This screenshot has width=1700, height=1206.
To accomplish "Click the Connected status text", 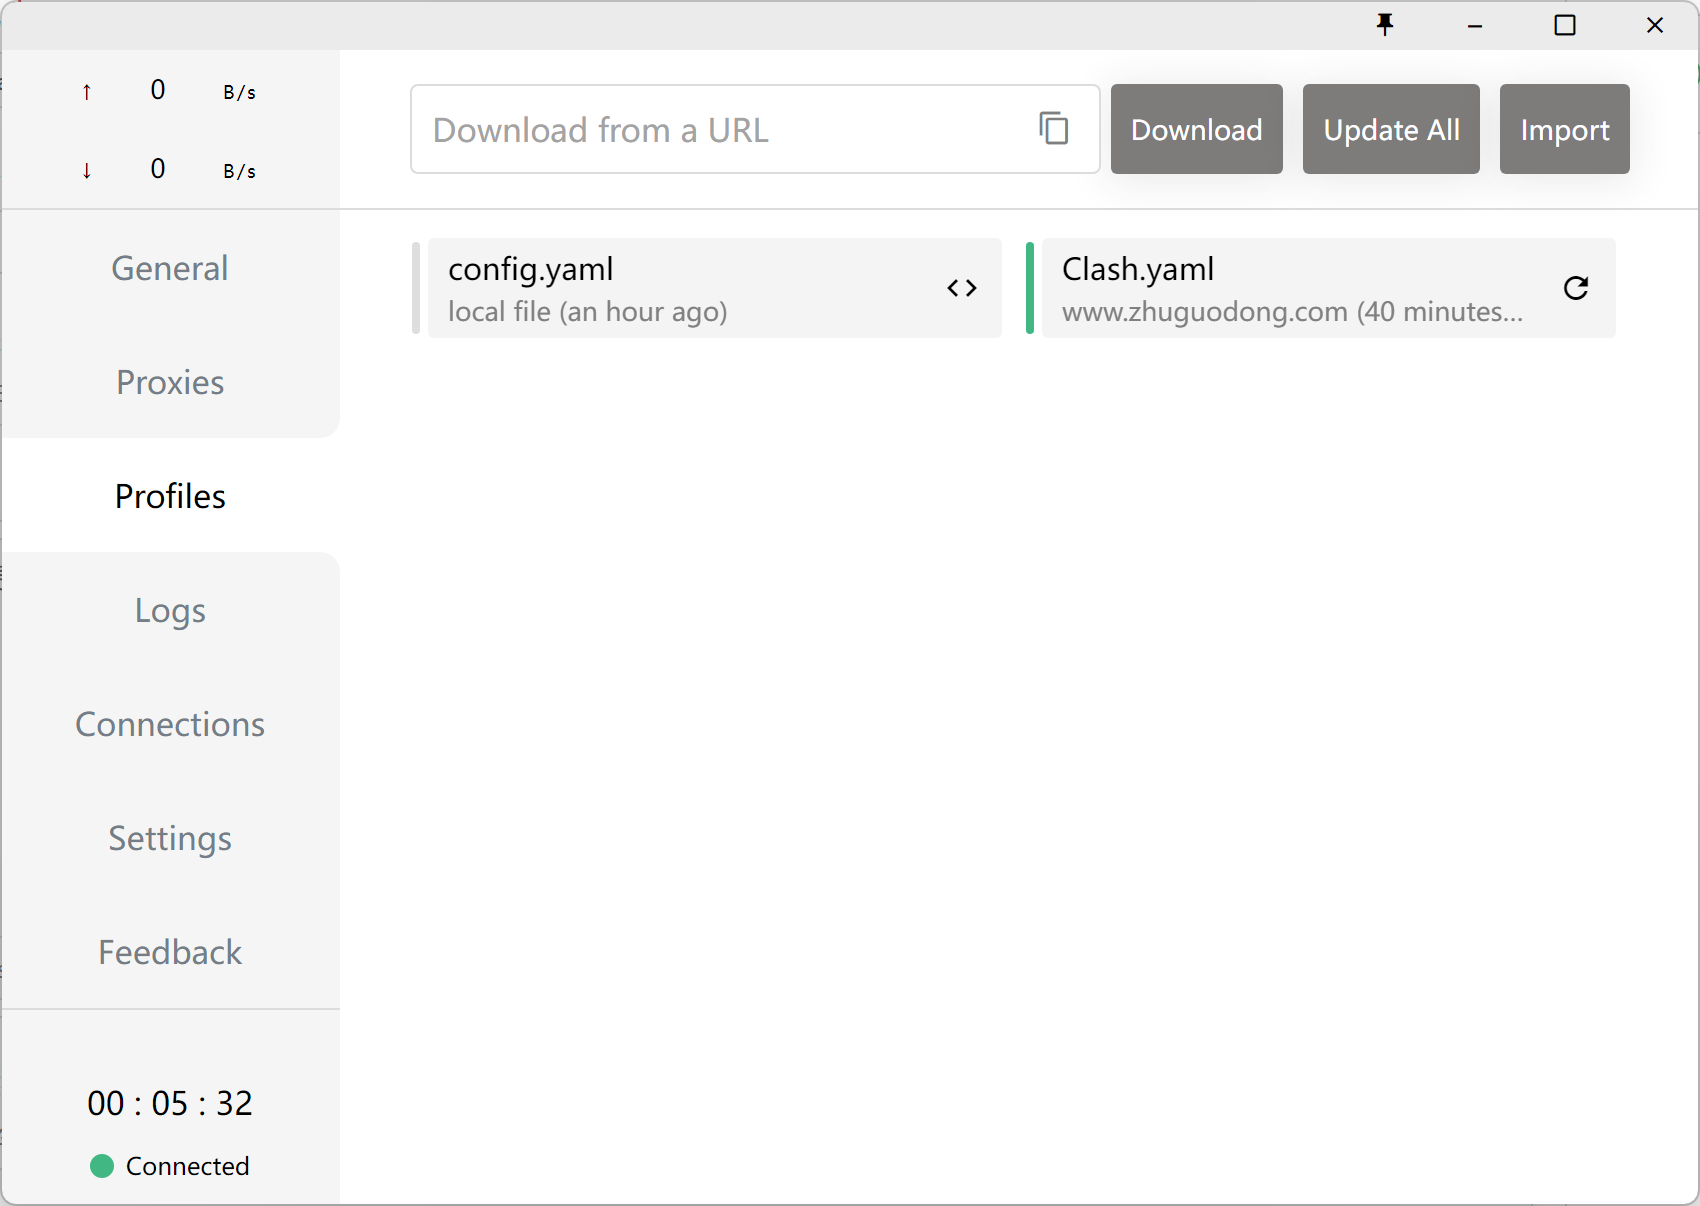I will coord(188,1166).
